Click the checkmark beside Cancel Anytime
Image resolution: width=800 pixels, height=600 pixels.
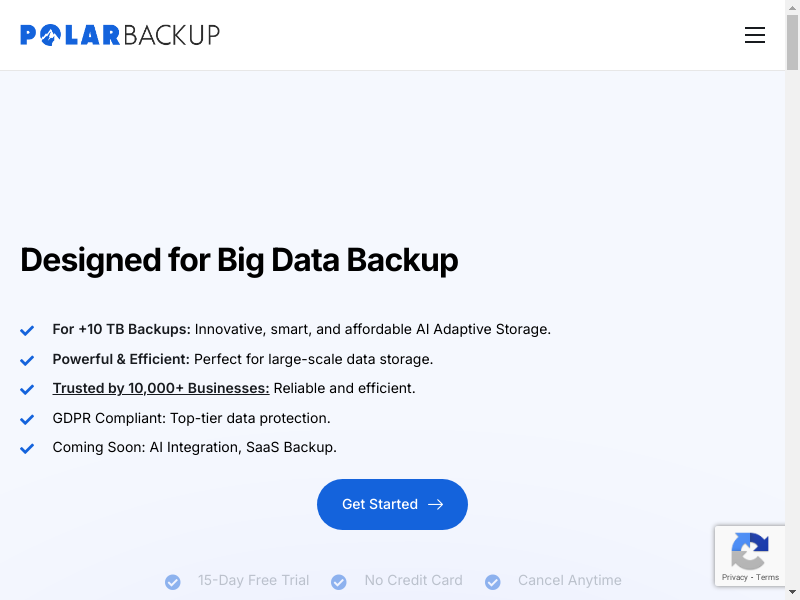(493, 581)
